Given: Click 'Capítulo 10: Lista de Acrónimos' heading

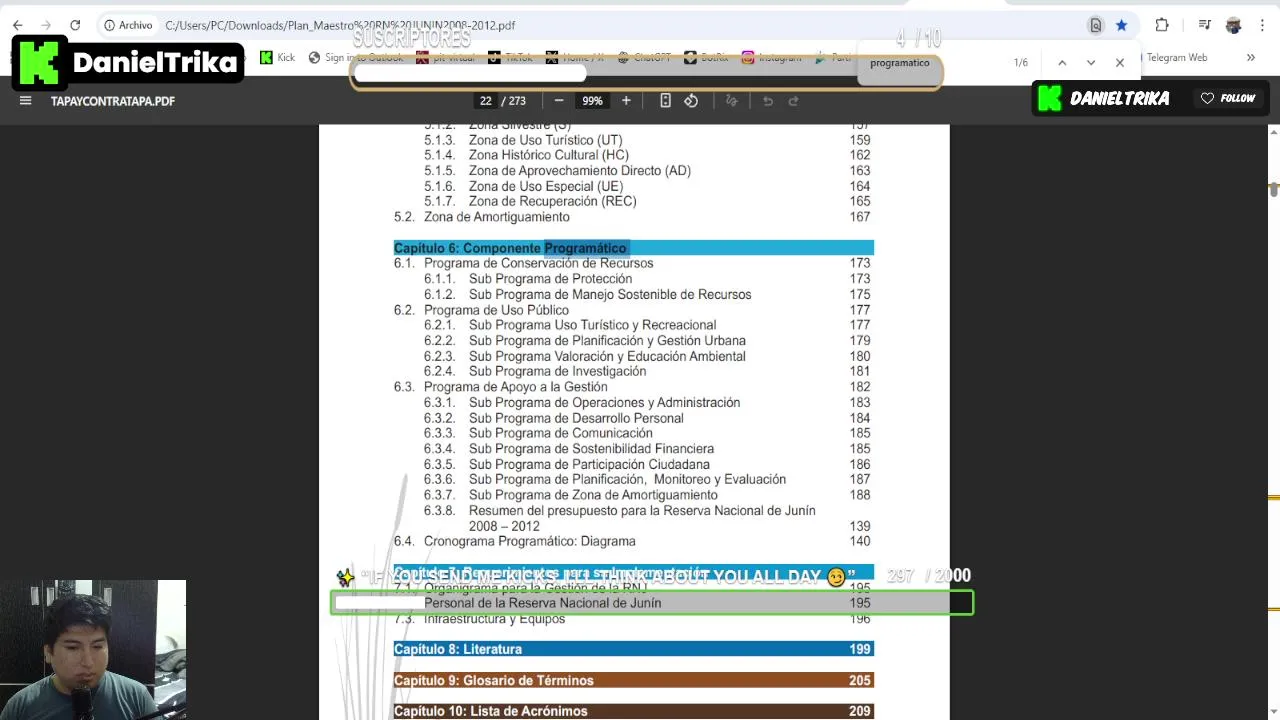Looking at the screenshot, I should click(491, 711).
